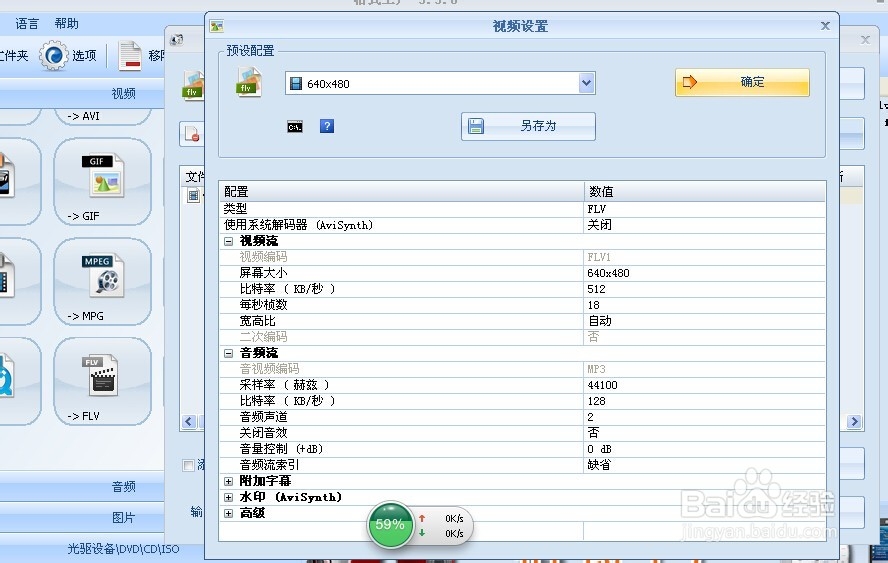
Task: Click the 数值 column header
Action: coord(705,191)
